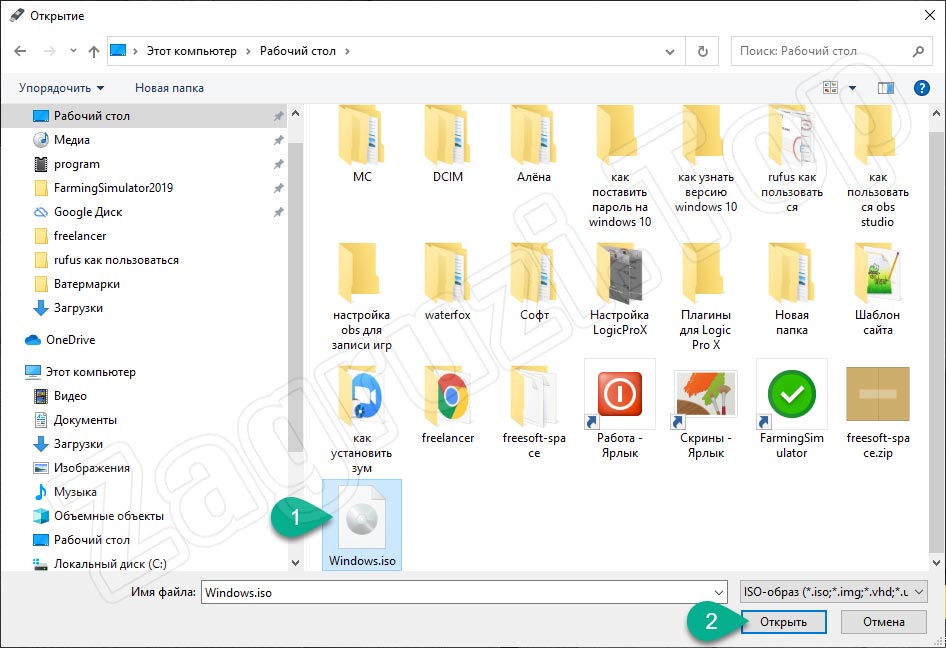Open the address bar history dropdown arrow
The height and width of the screenshot is (648, 946).
(x=669, y=51)
